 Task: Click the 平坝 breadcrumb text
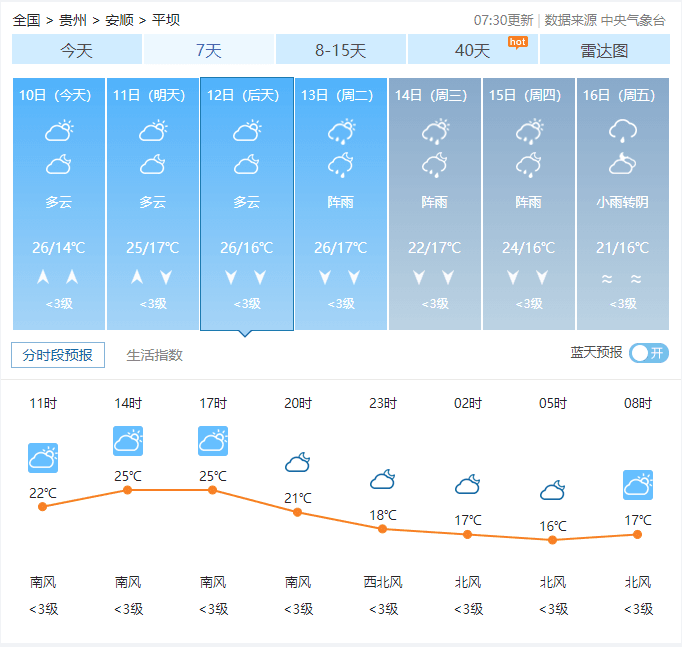click(x=166, y=20)
